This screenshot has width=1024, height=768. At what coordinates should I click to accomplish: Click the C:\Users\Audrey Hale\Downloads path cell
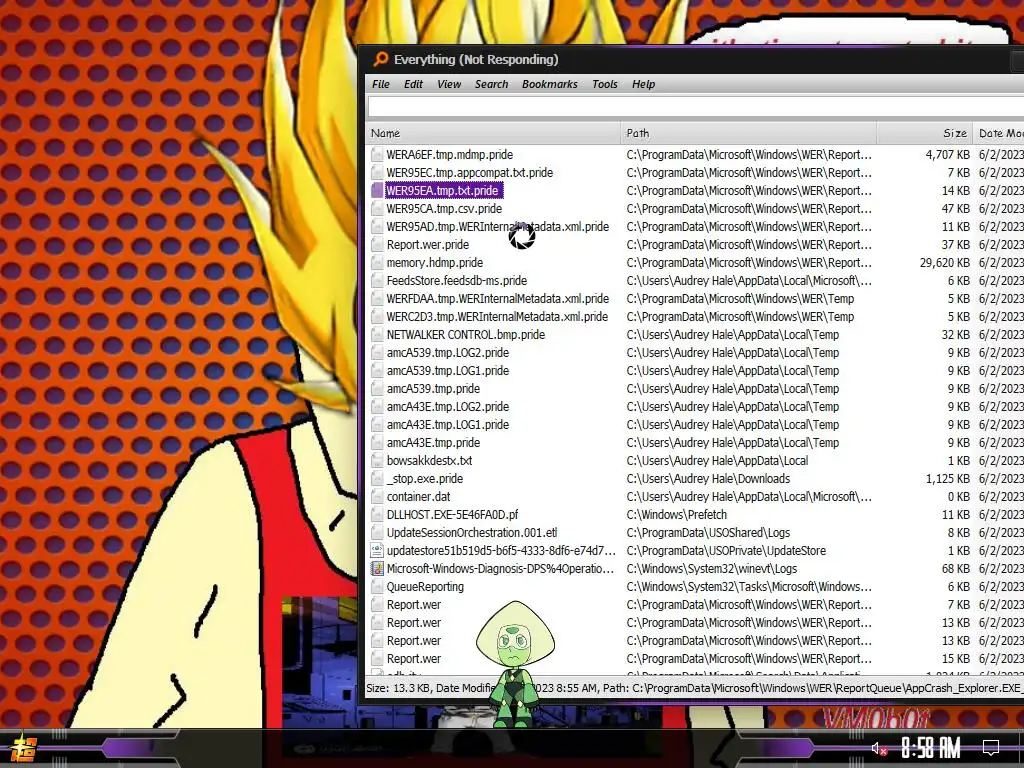click(708, 479)
